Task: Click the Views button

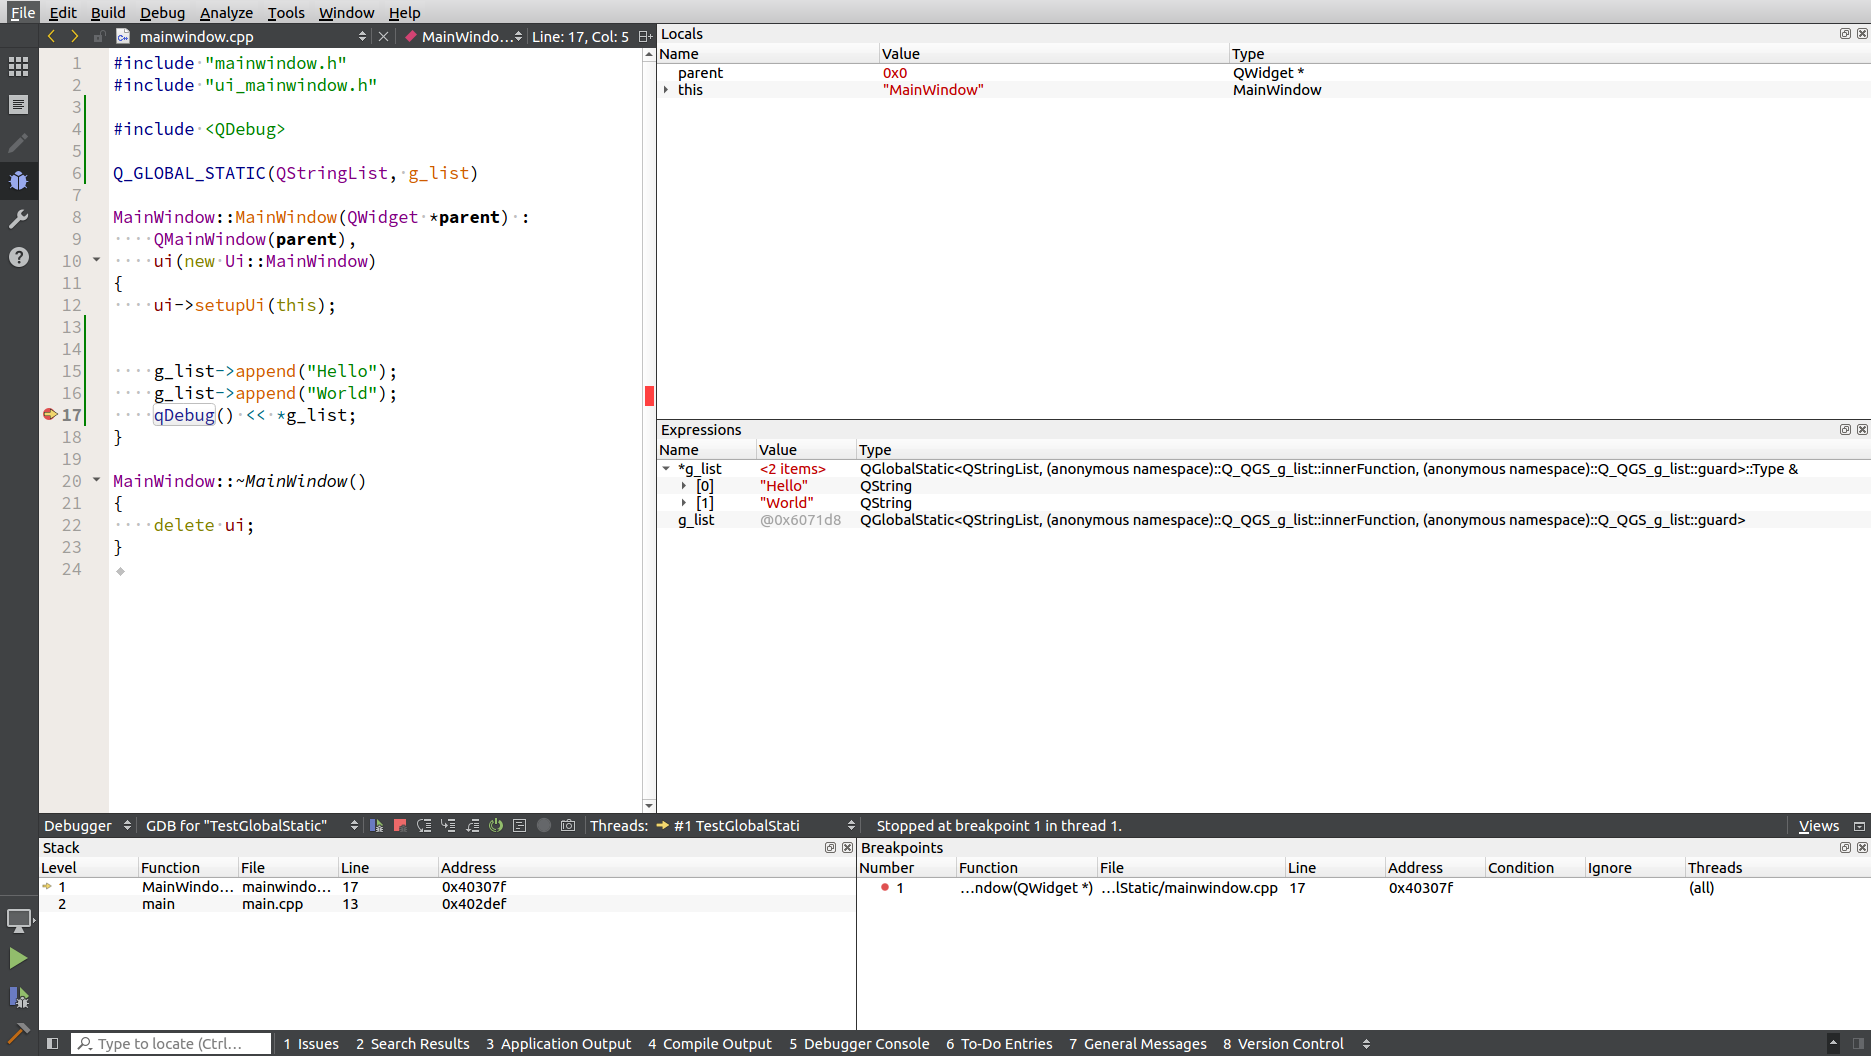Action: pyautogui.click(x=1818, y=825)
